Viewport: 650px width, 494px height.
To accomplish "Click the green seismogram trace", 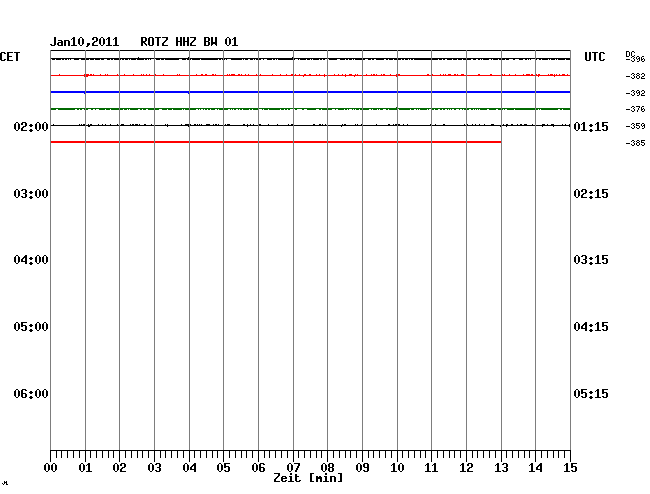I will pyautogui.click(x=310, y=109).
